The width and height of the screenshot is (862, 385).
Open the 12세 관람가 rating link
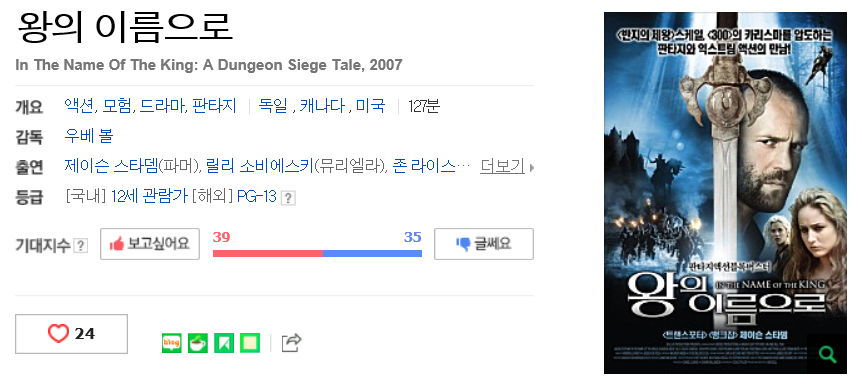pos(150,196)
